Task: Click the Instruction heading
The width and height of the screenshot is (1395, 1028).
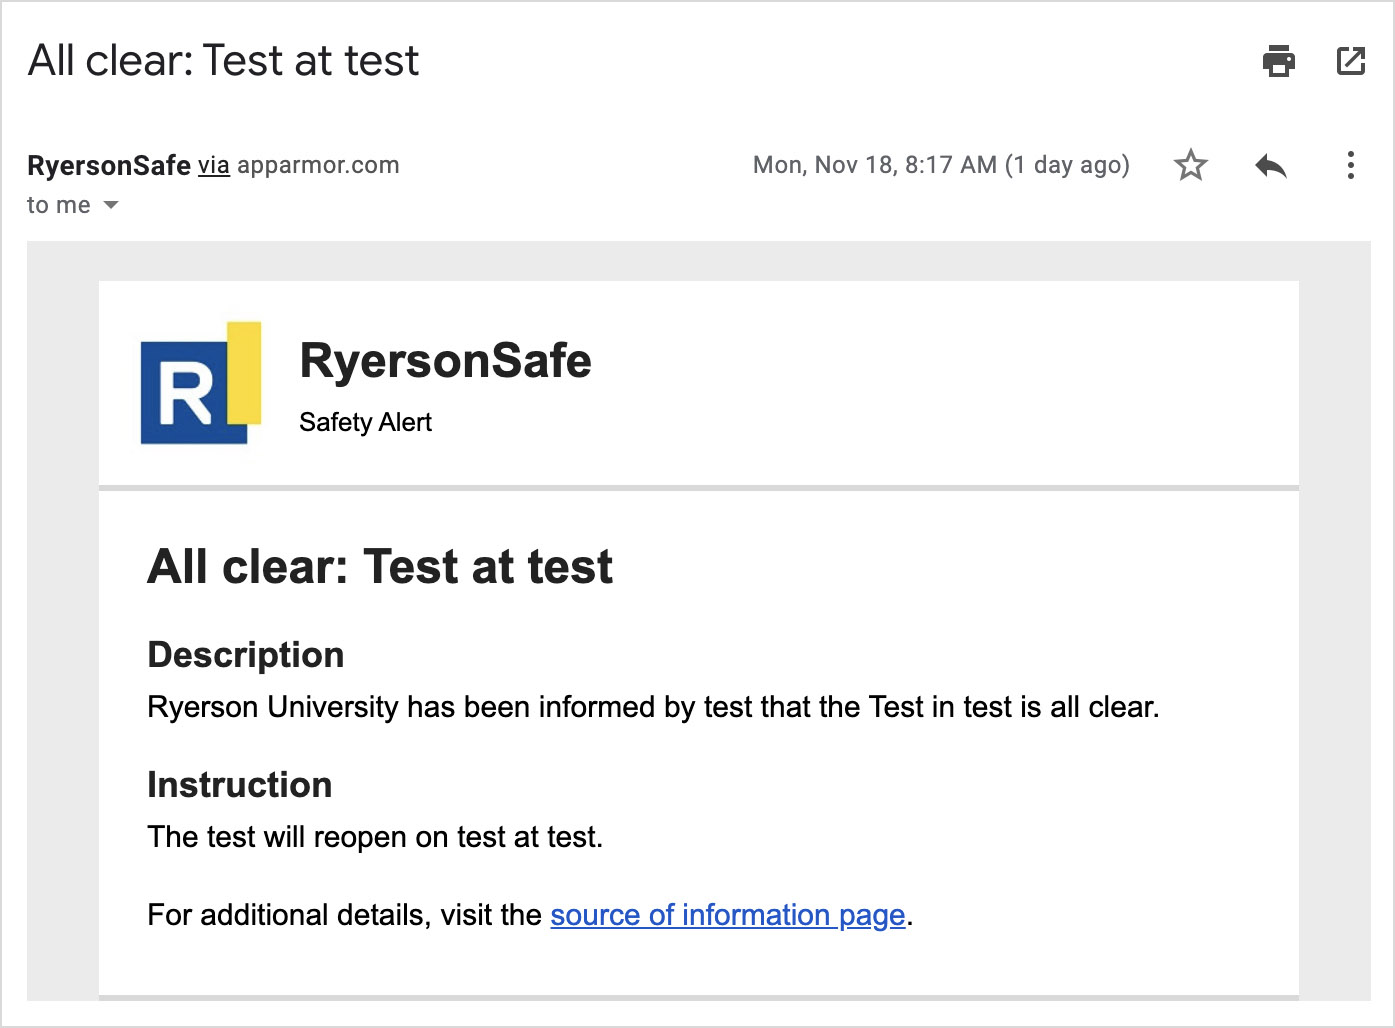Action: click(x=239, y=785)
